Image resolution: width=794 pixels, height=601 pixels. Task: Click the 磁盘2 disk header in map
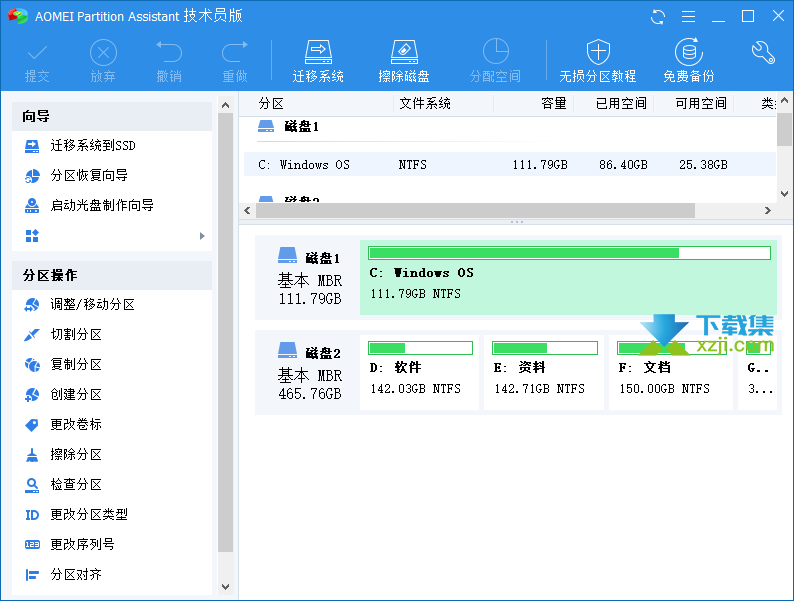click(x=310, y=372)
